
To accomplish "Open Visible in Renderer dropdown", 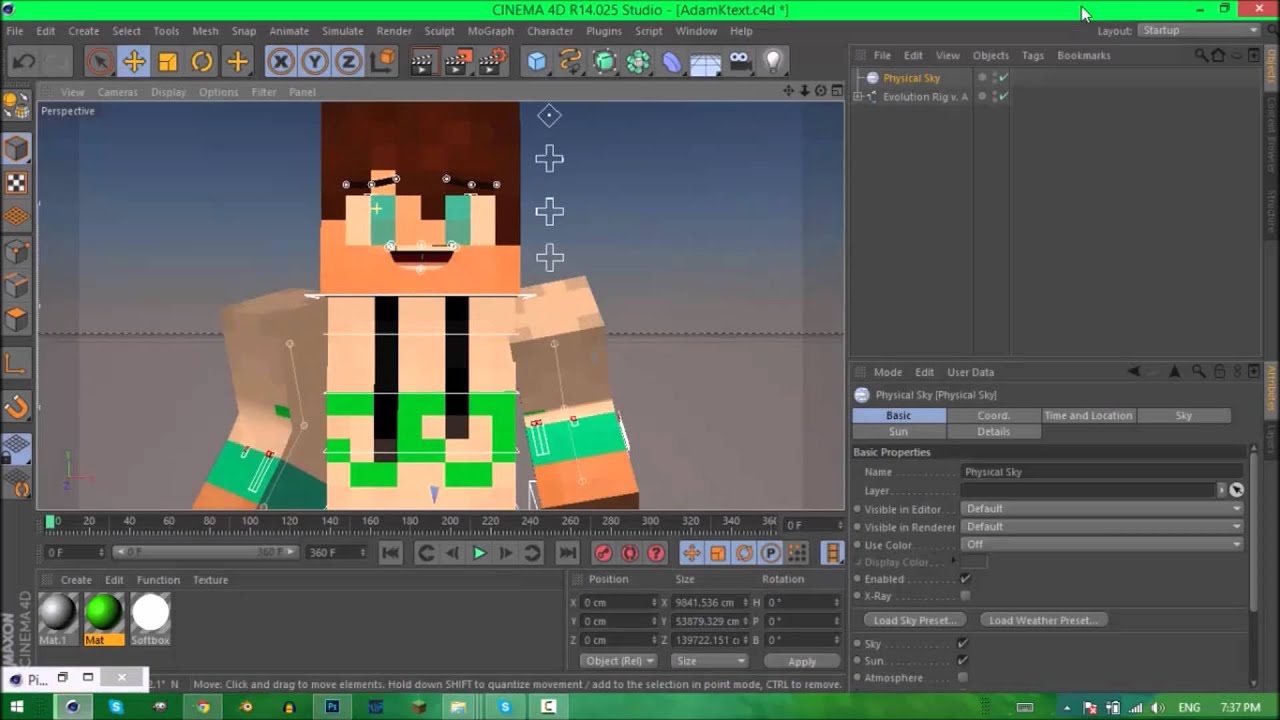I will pyautogui.click(x=1102, y=527).
